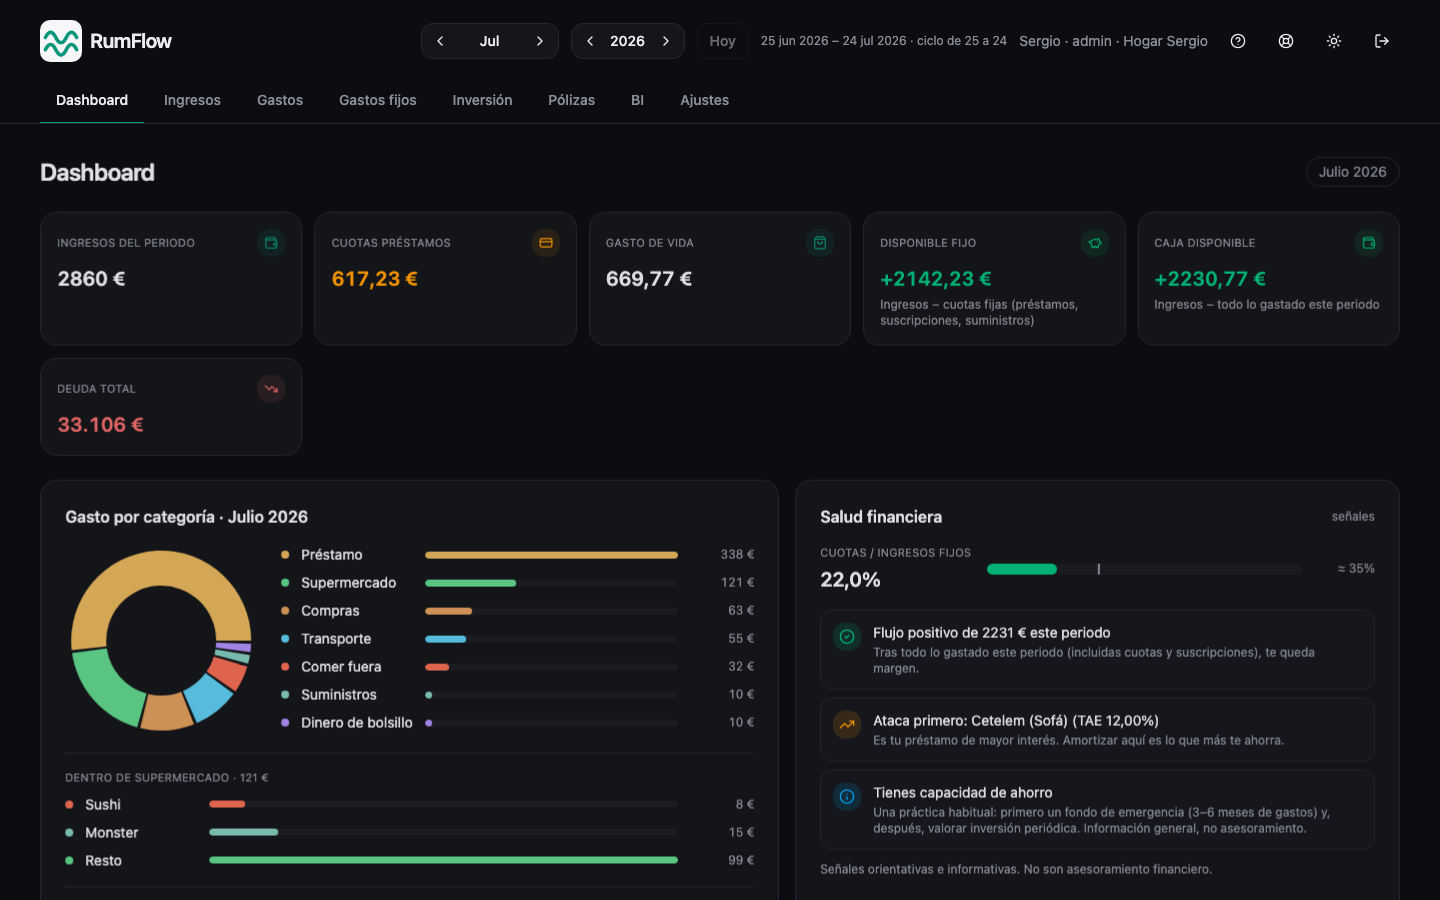Go to previous year arrow
Image resolution: width=1440 pixels, height=900 pixels.
tap(590, 41)
